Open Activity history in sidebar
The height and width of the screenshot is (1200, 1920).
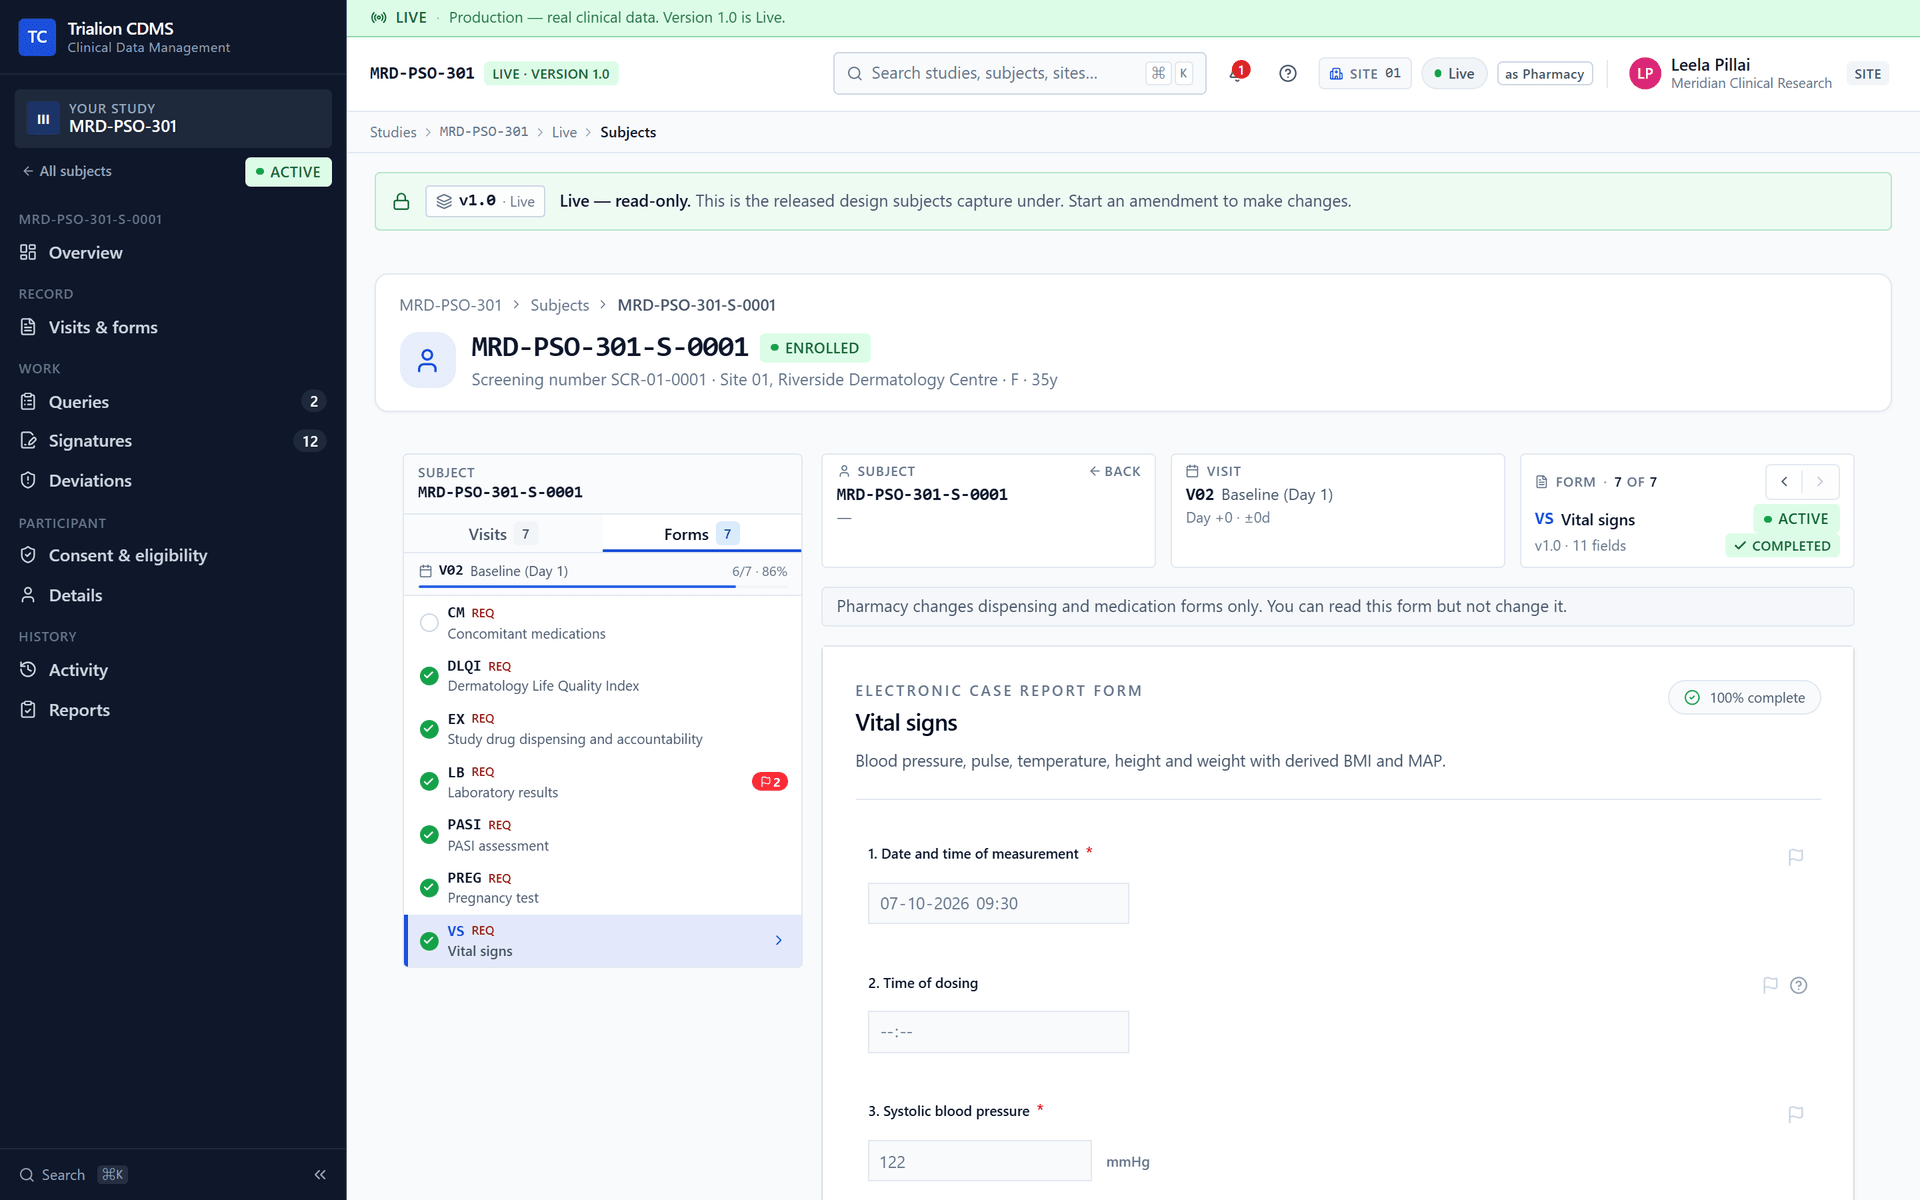[x=173, y=670]
